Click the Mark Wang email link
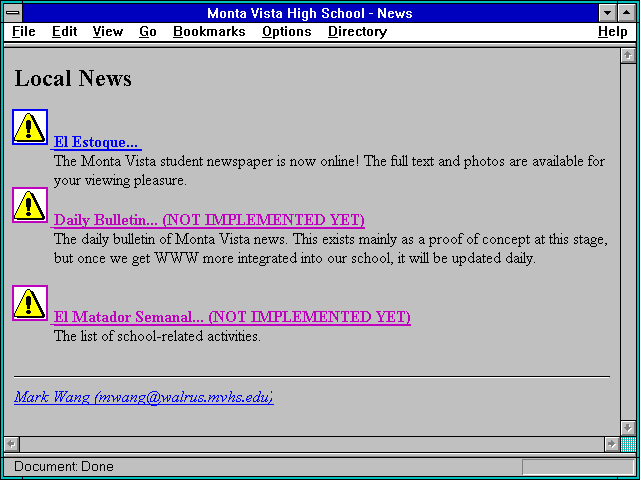Image resolution: width=640 pixels, height=480 pixels. pos(144,397)
